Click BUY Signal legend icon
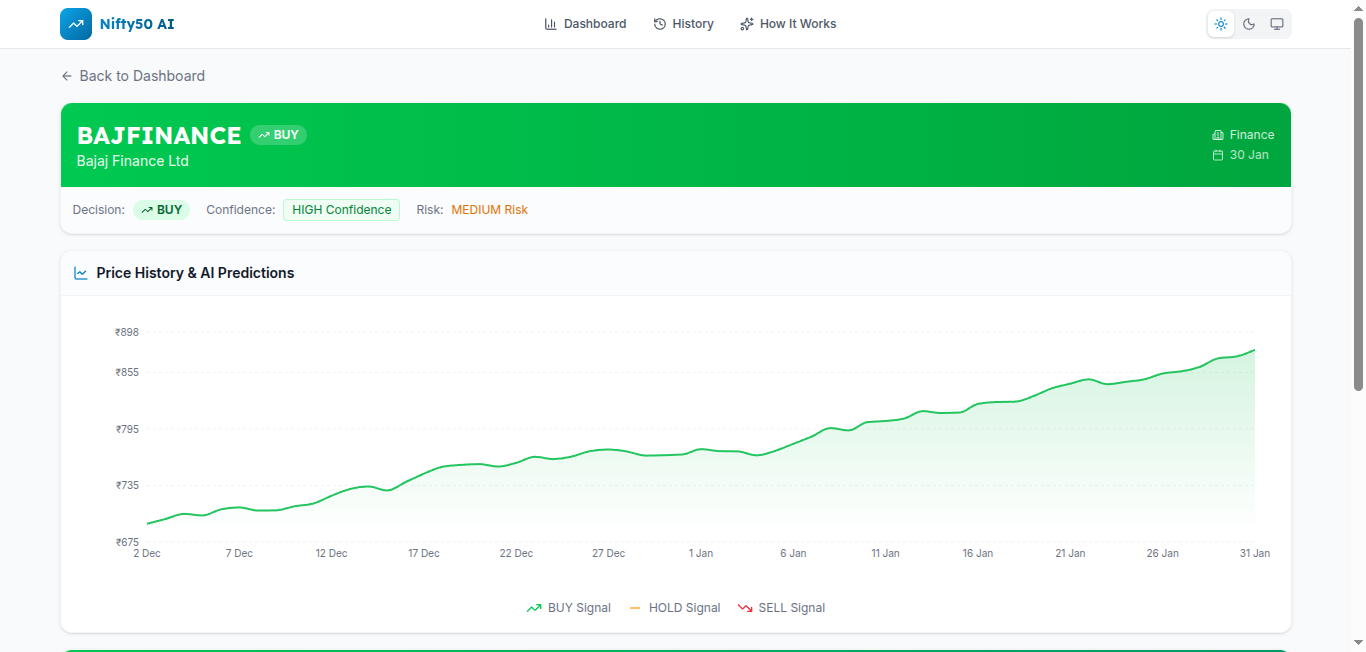The image size is (1366, 652). click(534, 608)
